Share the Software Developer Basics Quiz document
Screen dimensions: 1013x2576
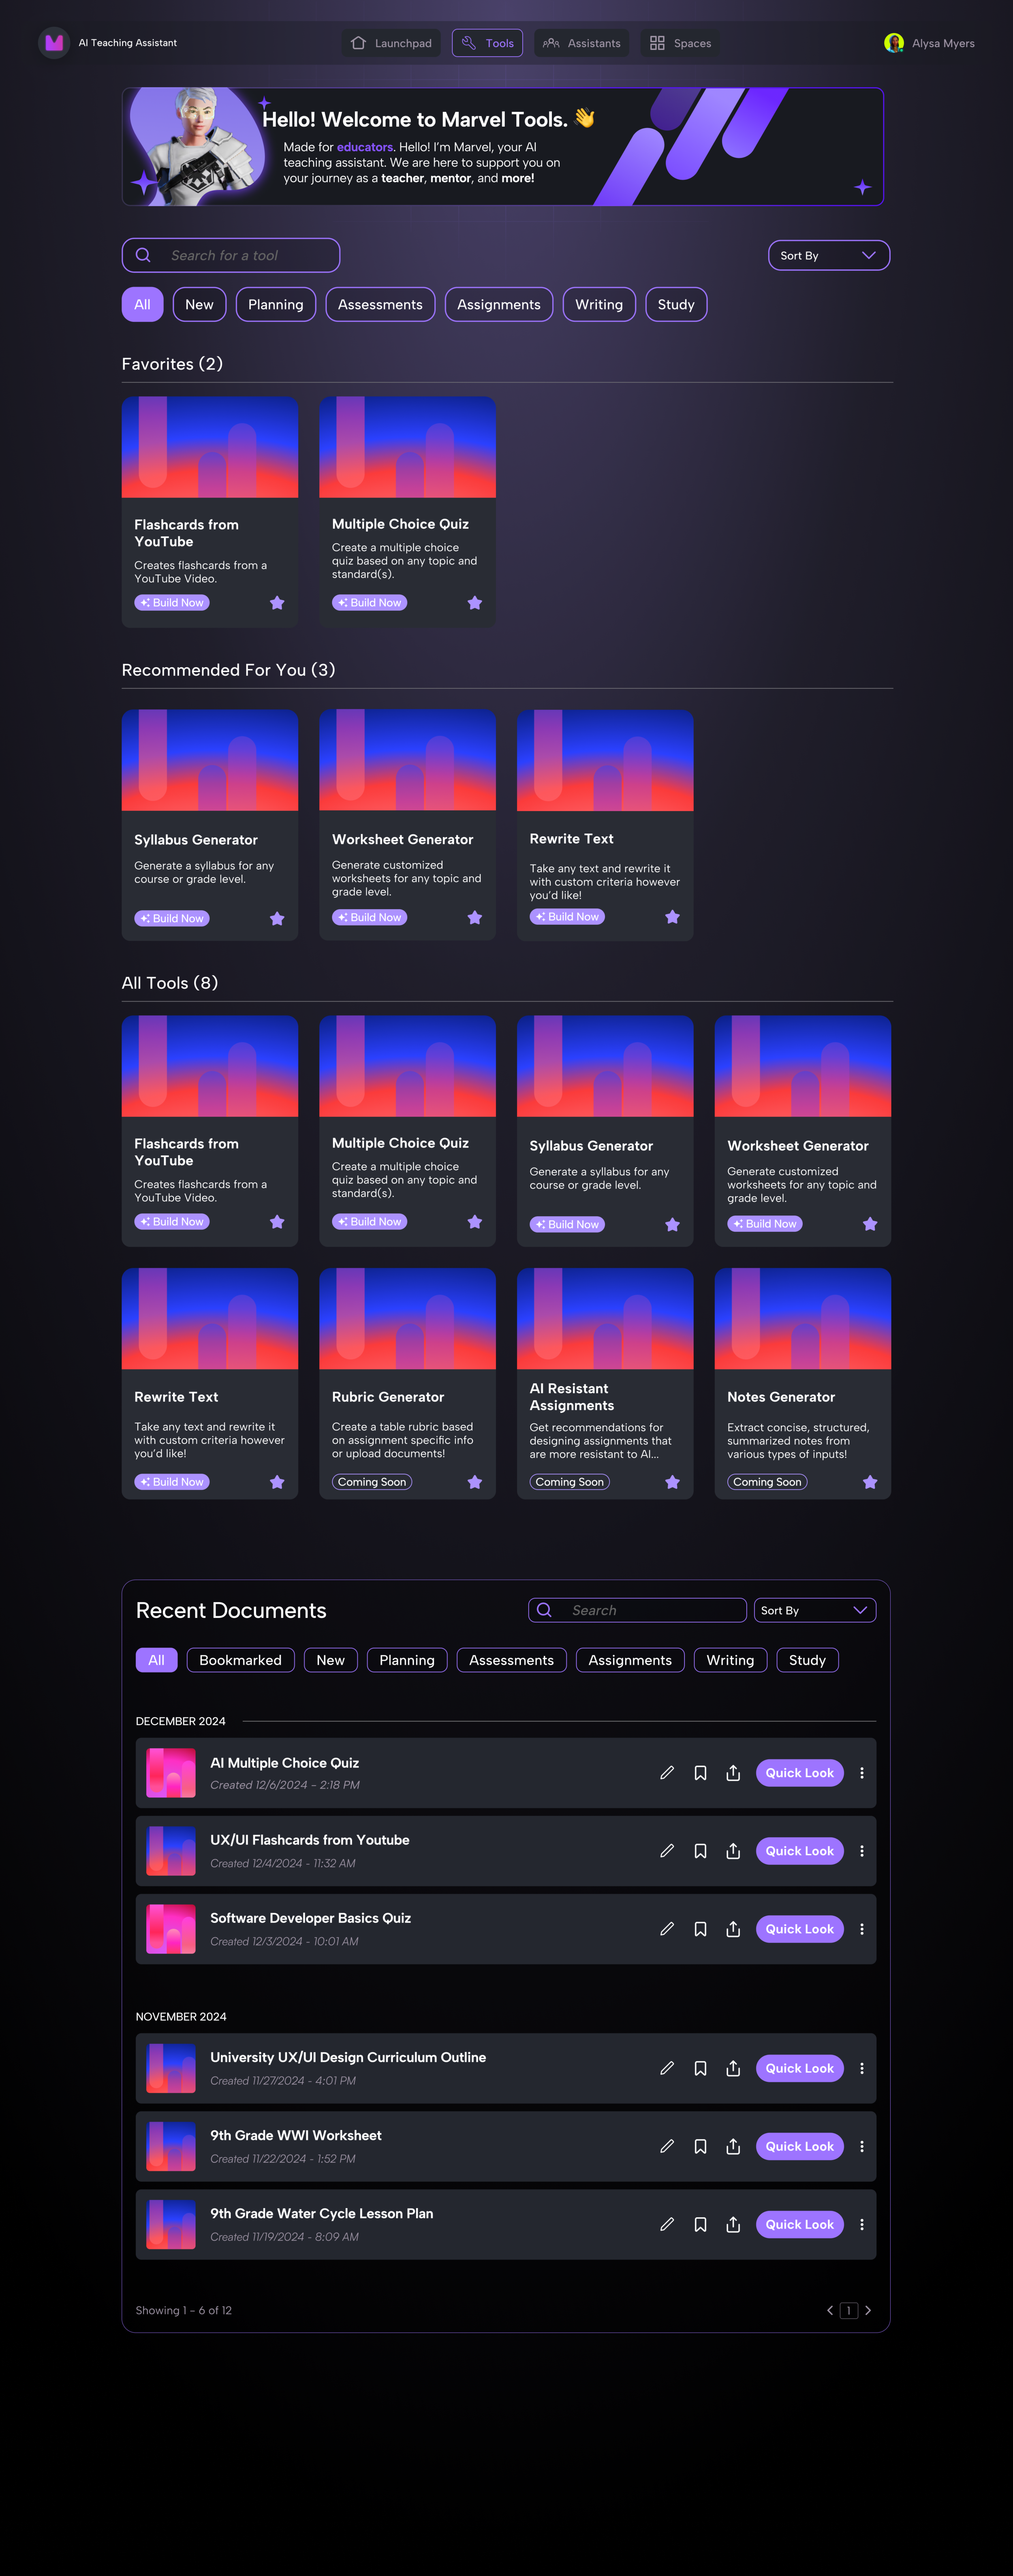[733, 1928]
